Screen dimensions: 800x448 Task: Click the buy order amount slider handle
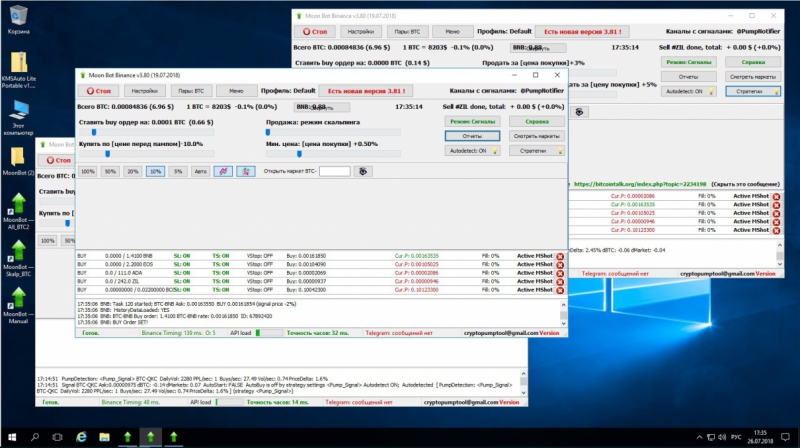(x=94, y=132)
